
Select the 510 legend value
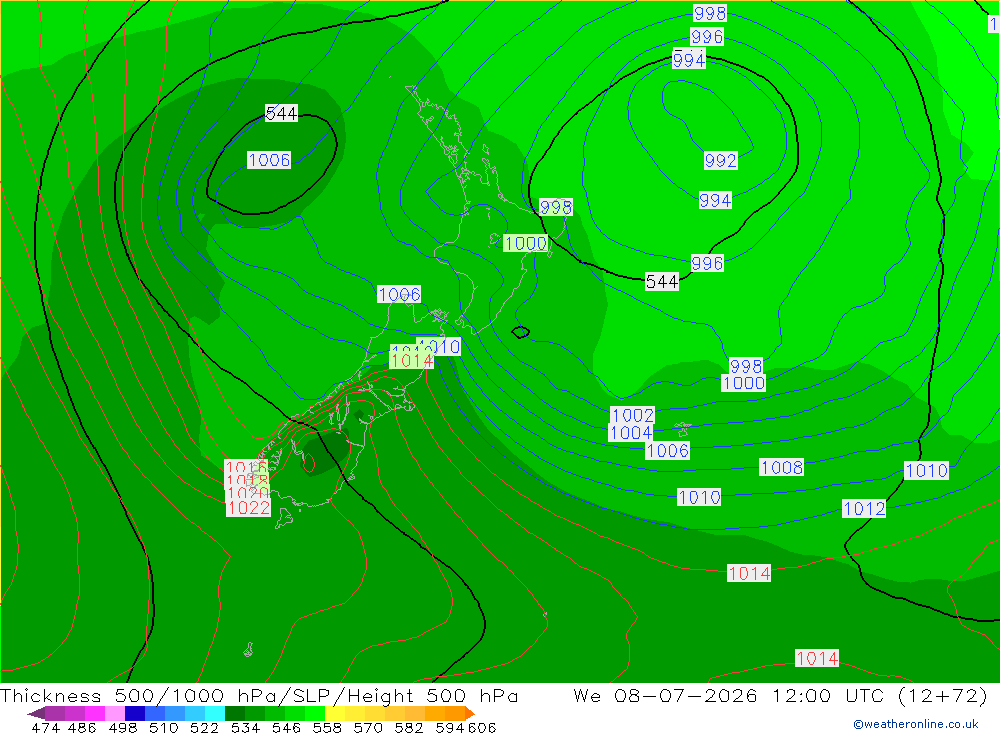164,727
